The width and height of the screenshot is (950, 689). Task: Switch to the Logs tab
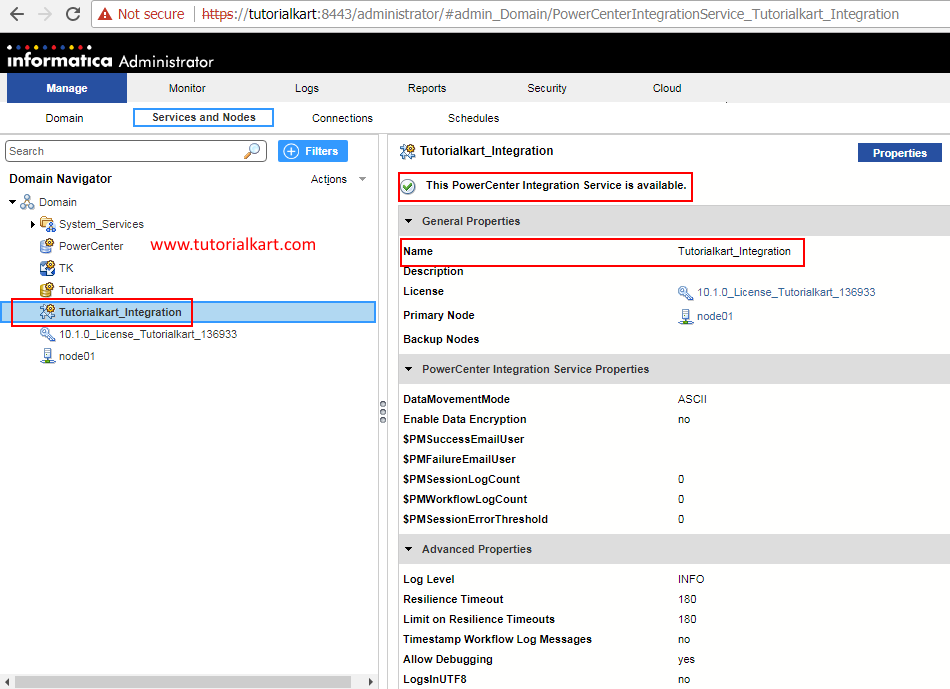pos(307,88)
